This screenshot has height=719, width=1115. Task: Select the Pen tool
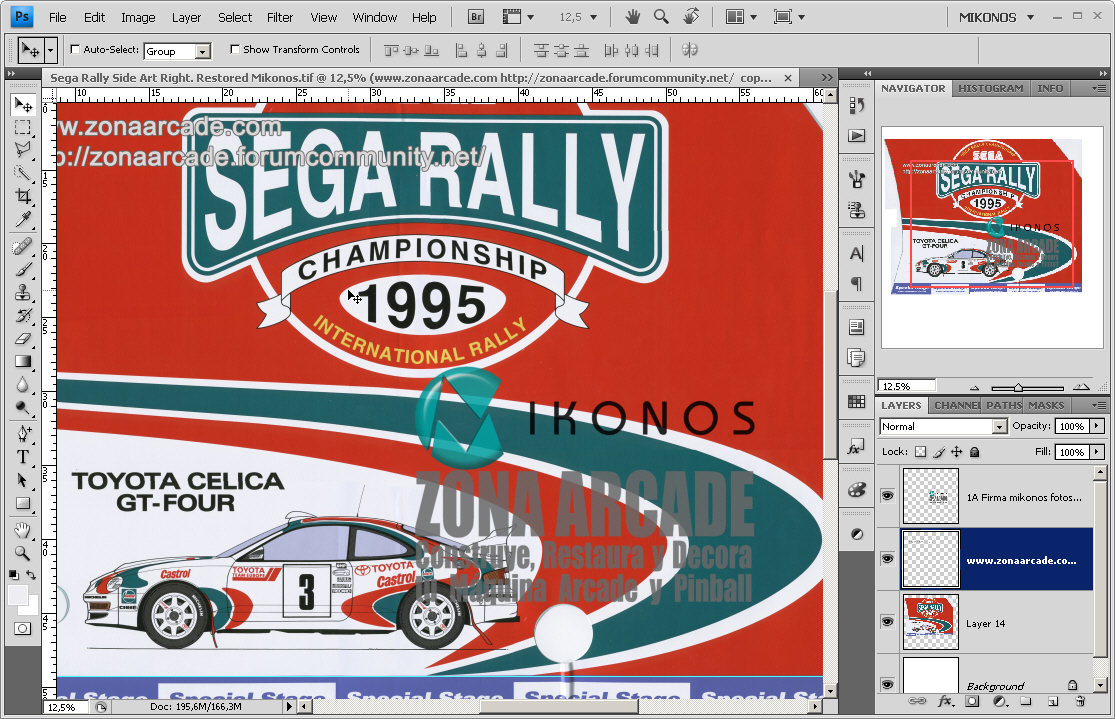[x=23, y=433]
